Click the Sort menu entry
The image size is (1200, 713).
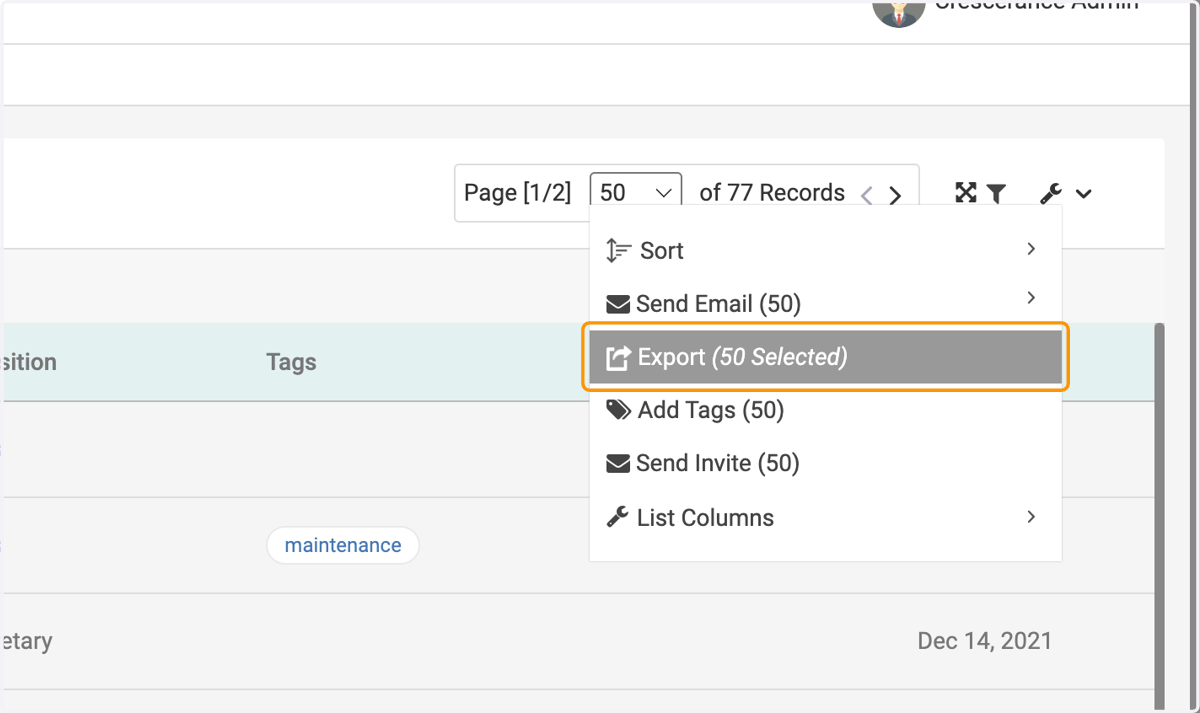point(825,250)
